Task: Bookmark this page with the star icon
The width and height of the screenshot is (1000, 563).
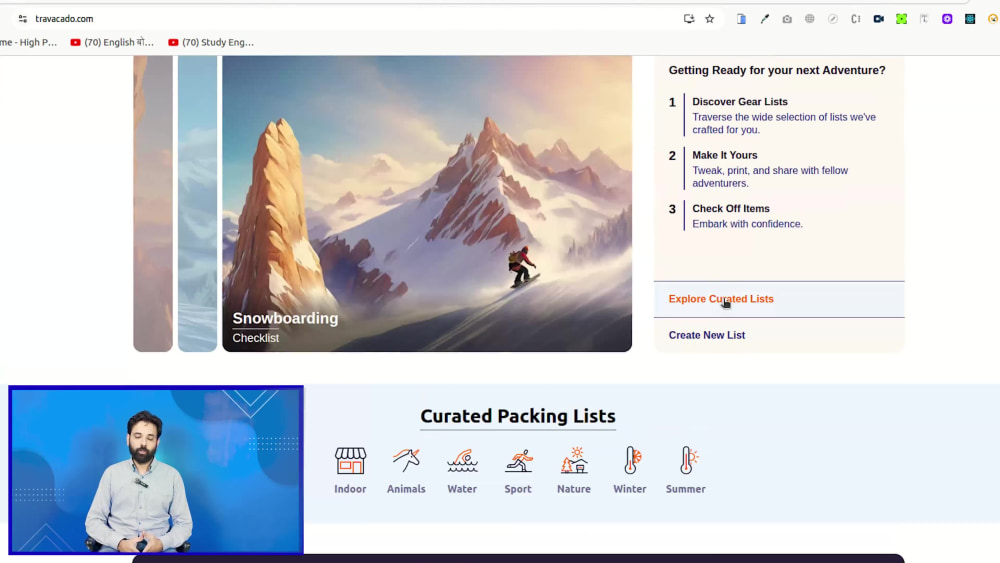Action: 710,19
